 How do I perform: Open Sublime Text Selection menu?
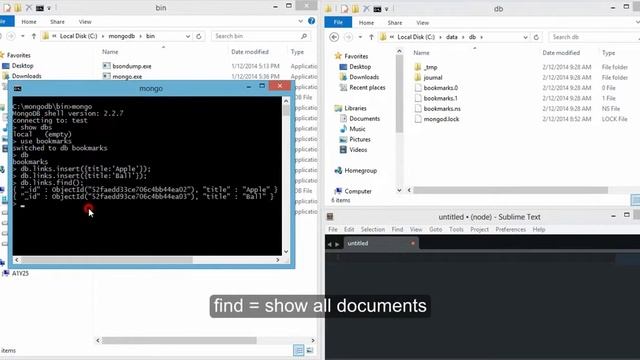[373, 229]
